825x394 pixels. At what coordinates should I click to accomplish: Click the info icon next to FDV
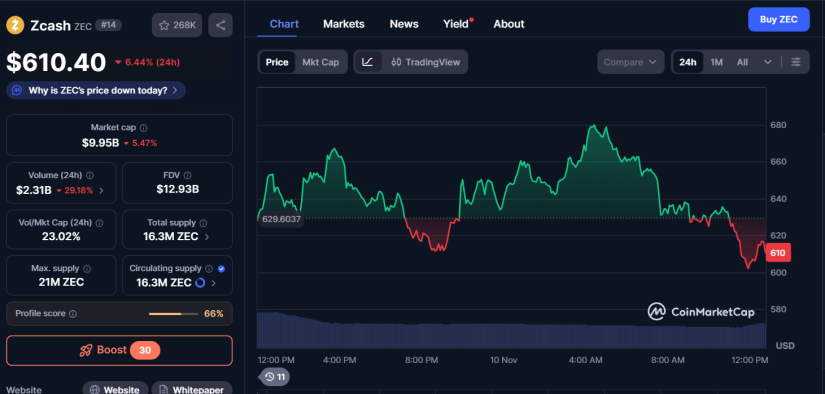point(188,175)
